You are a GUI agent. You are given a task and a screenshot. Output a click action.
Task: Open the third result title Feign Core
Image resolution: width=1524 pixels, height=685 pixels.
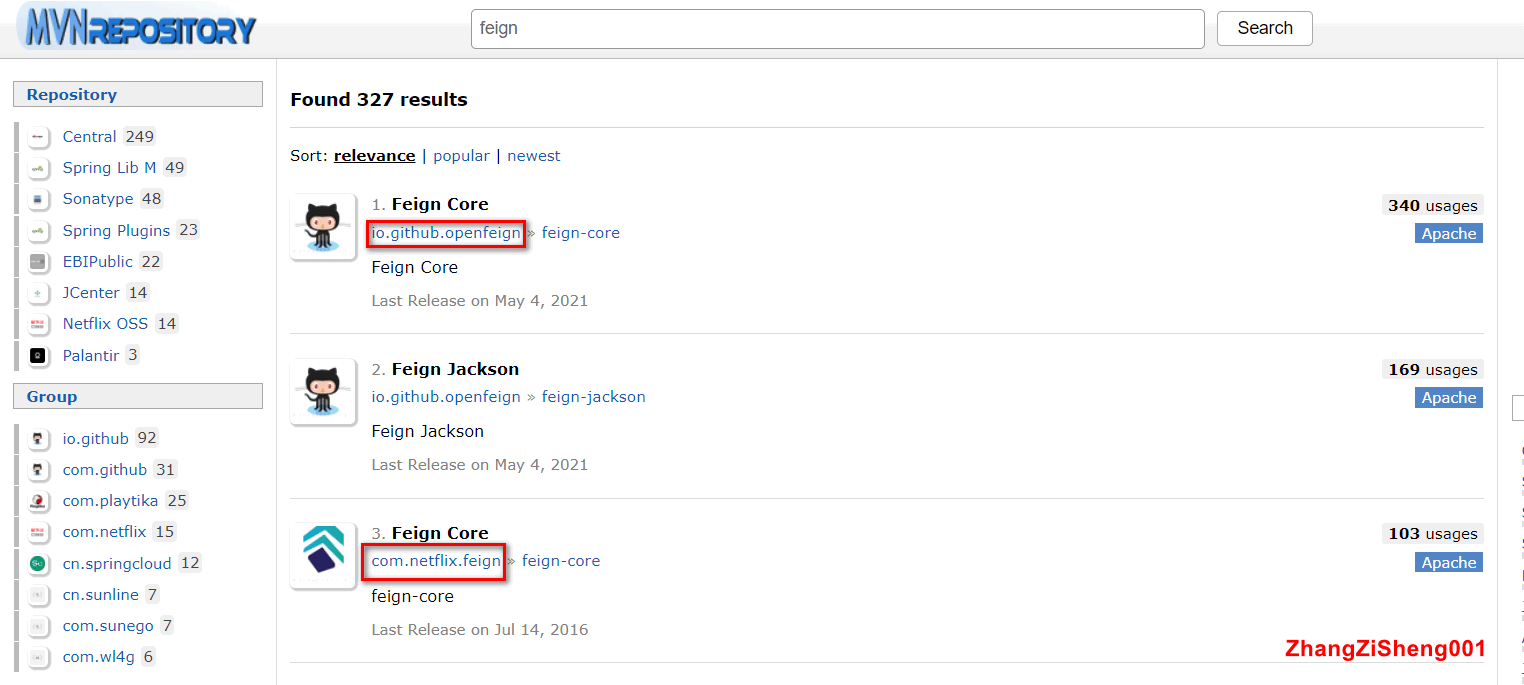[x=440, y=533]
